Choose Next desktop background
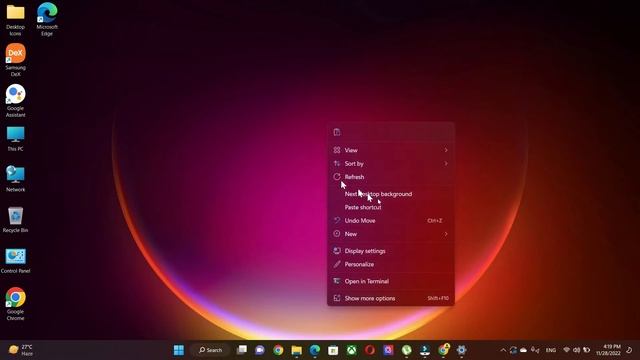This screenshot has height=360, width=640. tap(391, 194)
